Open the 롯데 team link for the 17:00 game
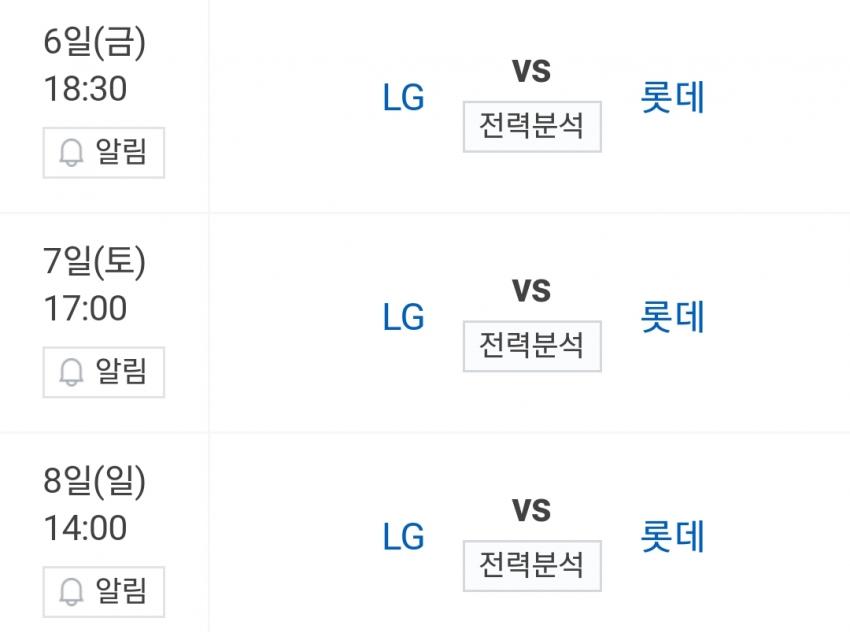Viewport: 850px width, 632px height. (673, 318)
